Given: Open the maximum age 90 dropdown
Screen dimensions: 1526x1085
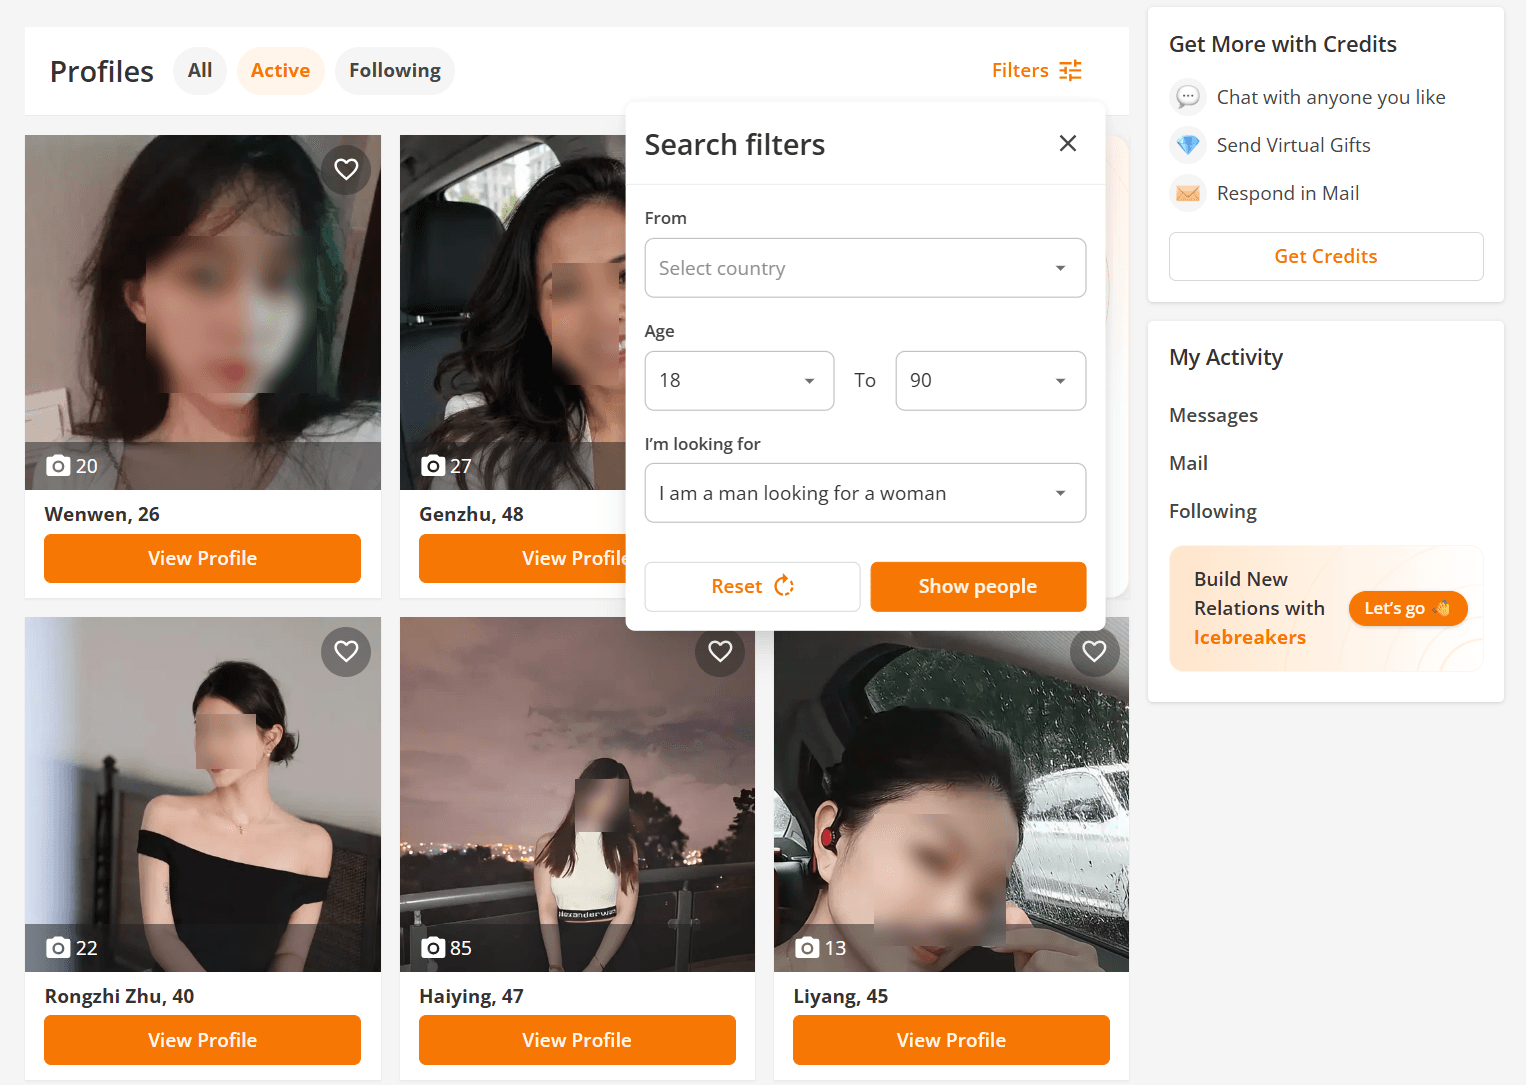Looking at the screenshot, I should coord(990,380).
